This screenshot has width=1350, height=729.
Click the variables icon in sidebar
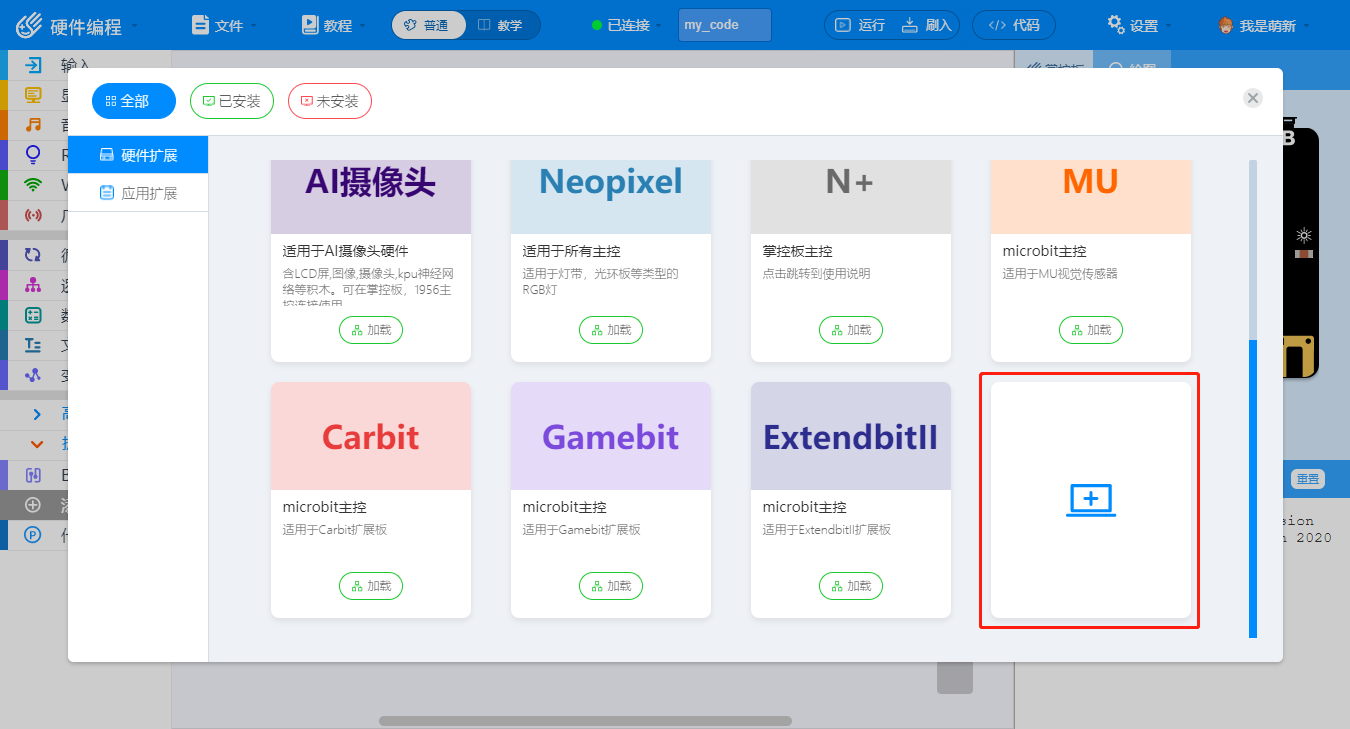[x=34, y=375]
